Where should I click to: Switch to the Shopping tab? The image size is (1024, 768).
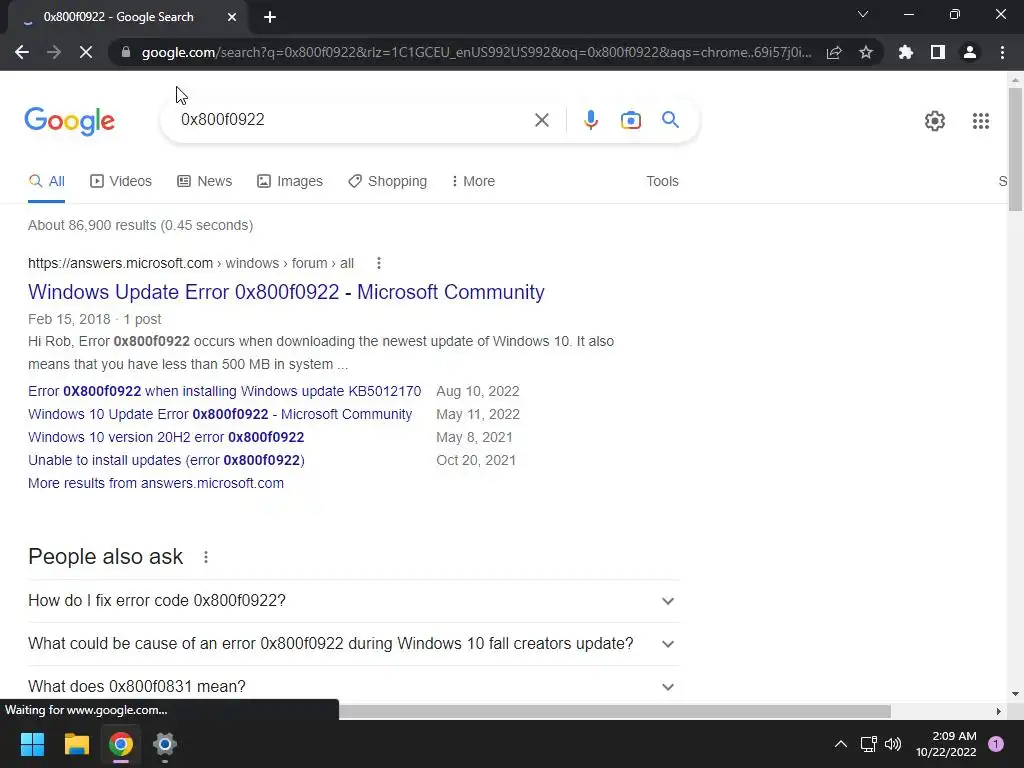click(x=387, y=181)
